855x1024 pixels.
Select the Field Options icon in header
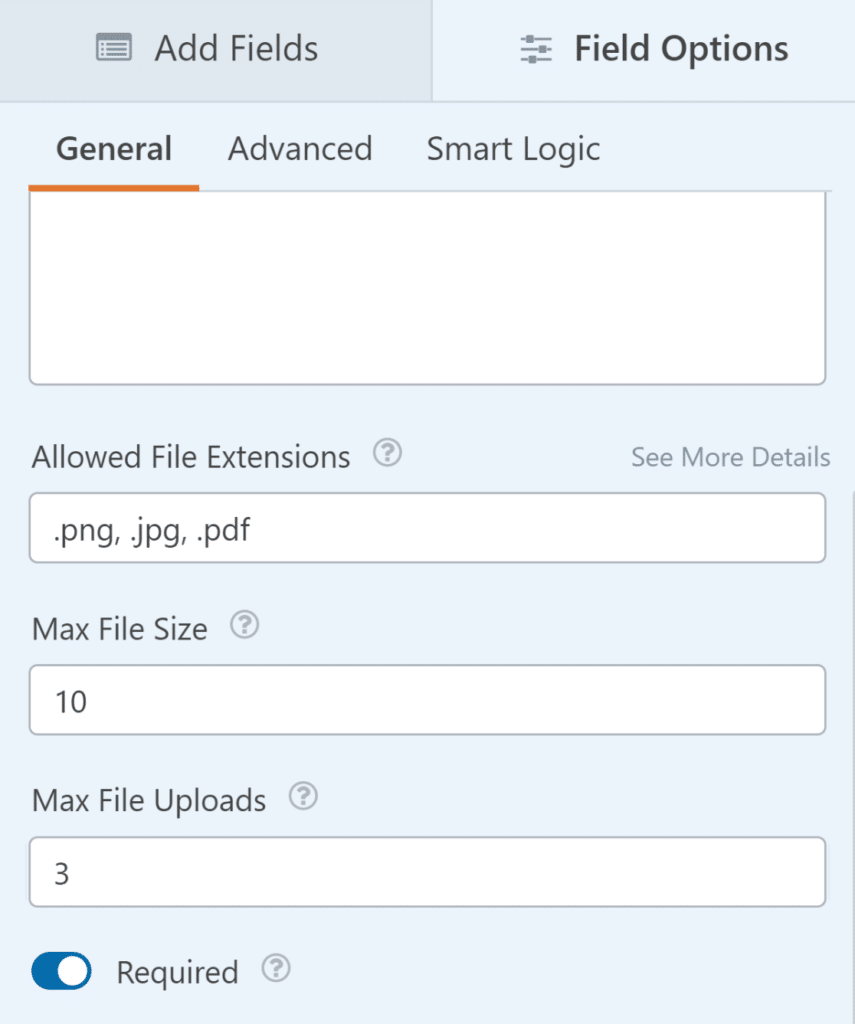point(536,47)
